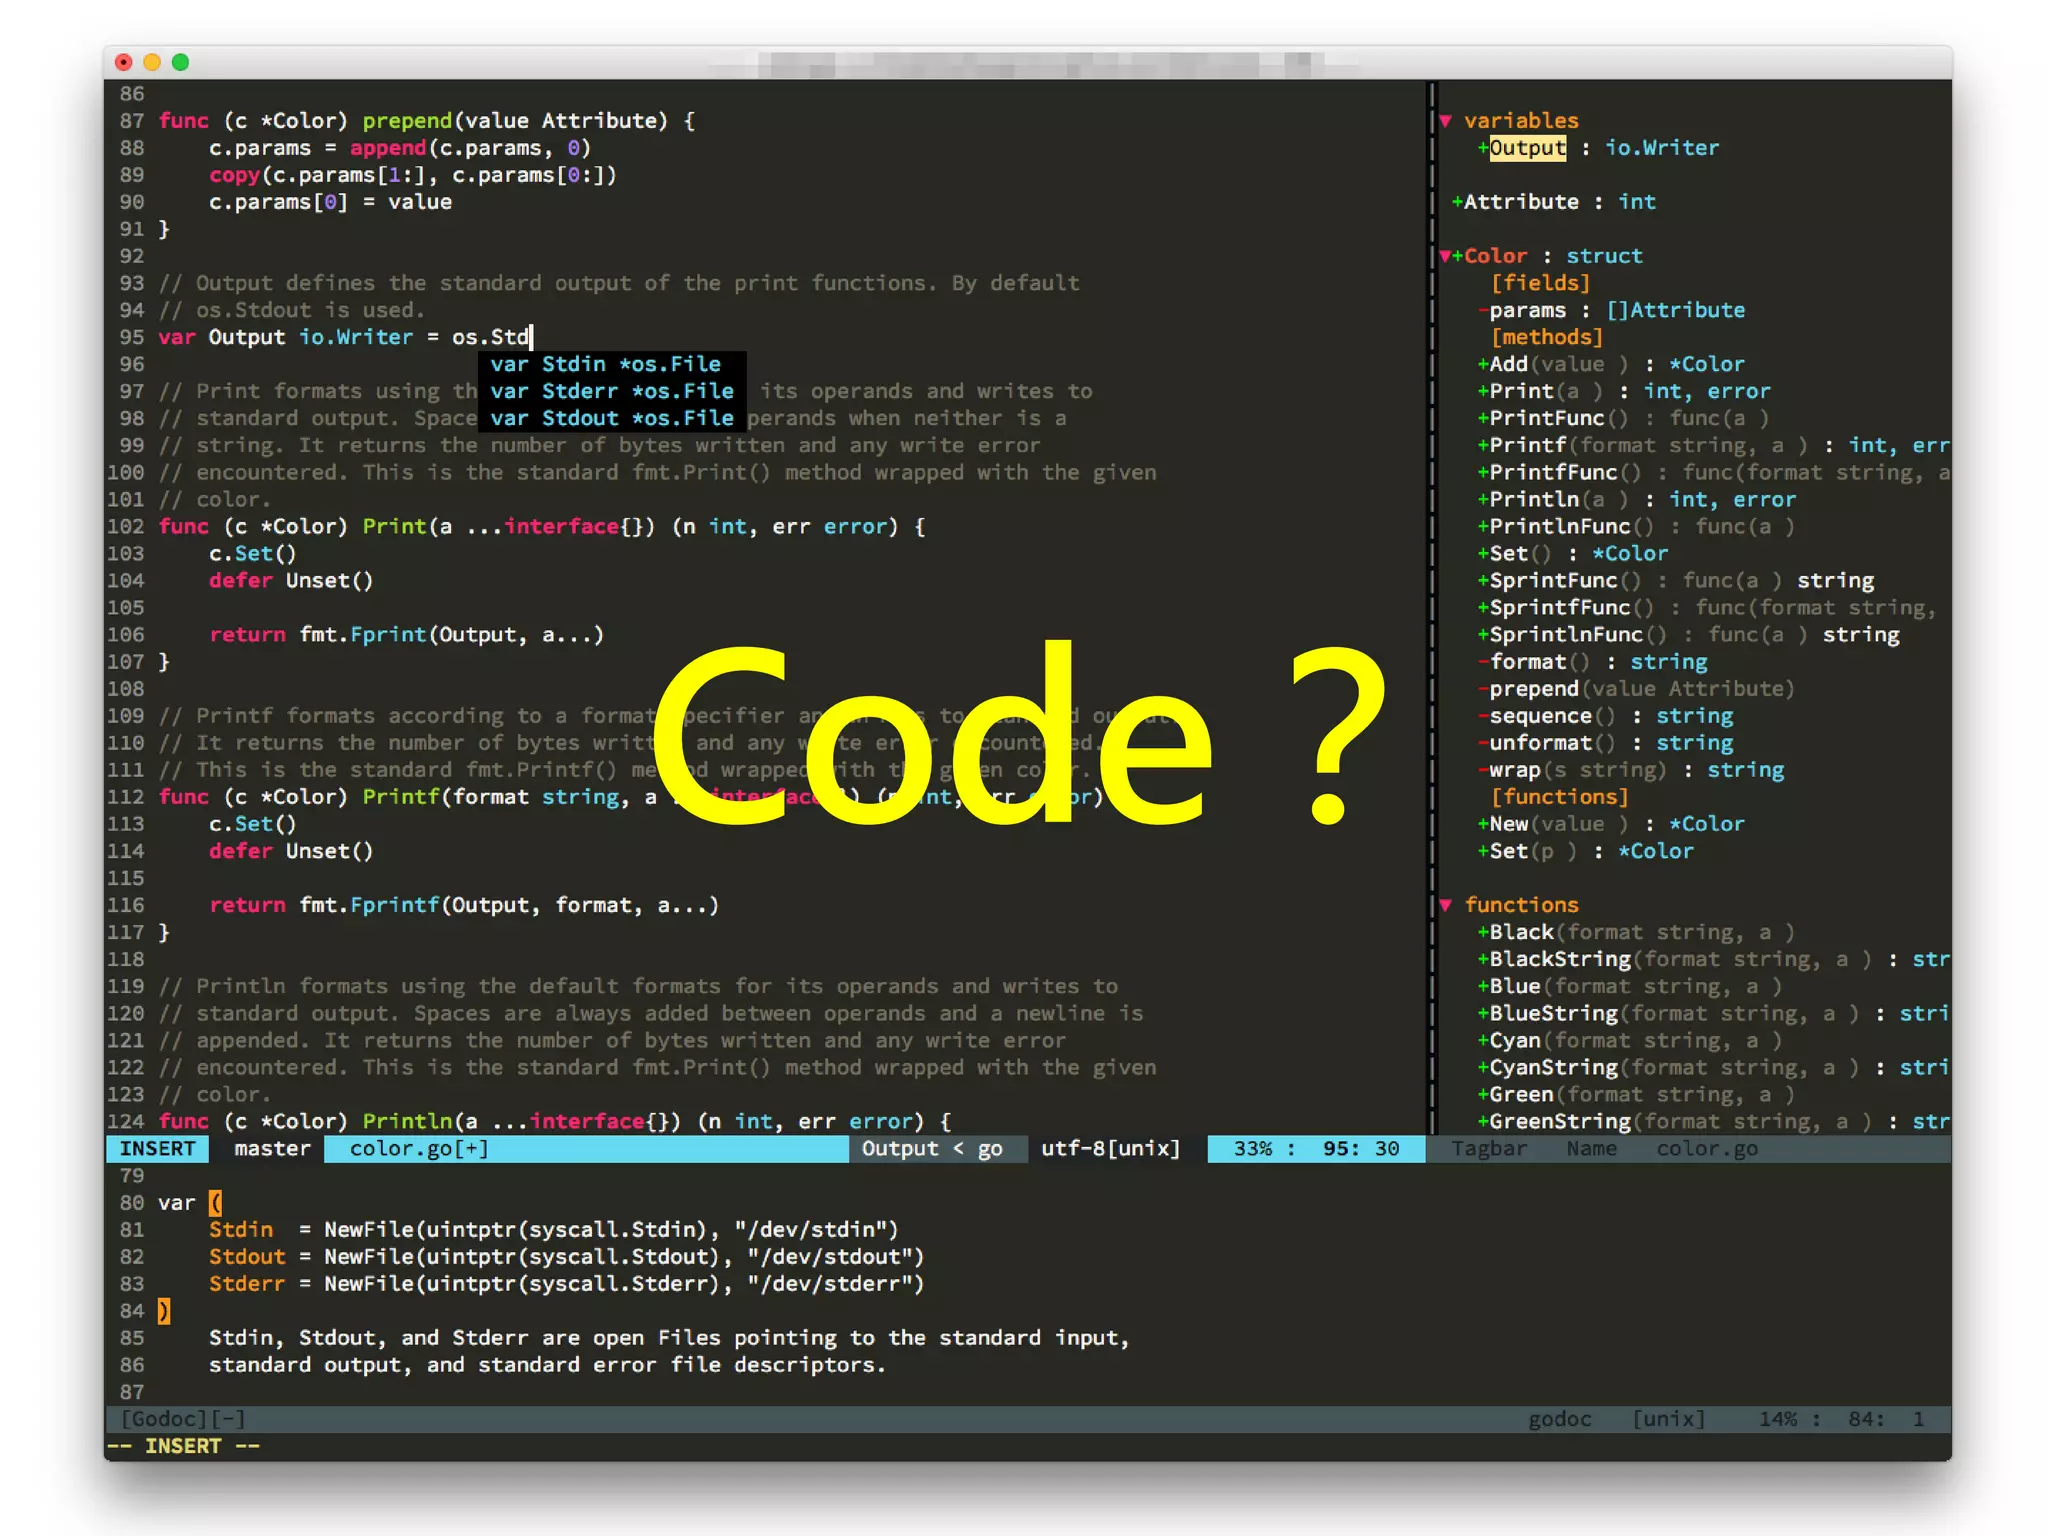Jump to Attribute : int tag
The width and height of the screenshot is (2048, 1536).
click(1555, 202)
